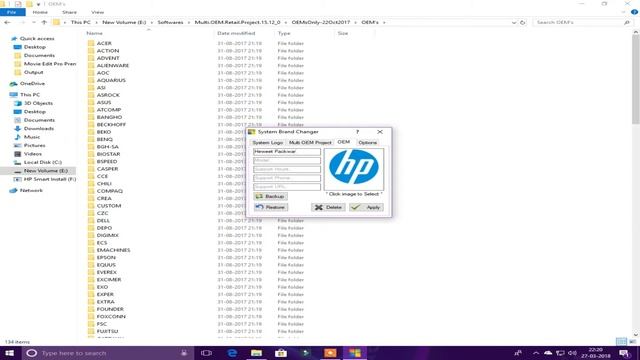Select Local Disk (C:) drive
640x360 pixels.
tap(43, 162)
